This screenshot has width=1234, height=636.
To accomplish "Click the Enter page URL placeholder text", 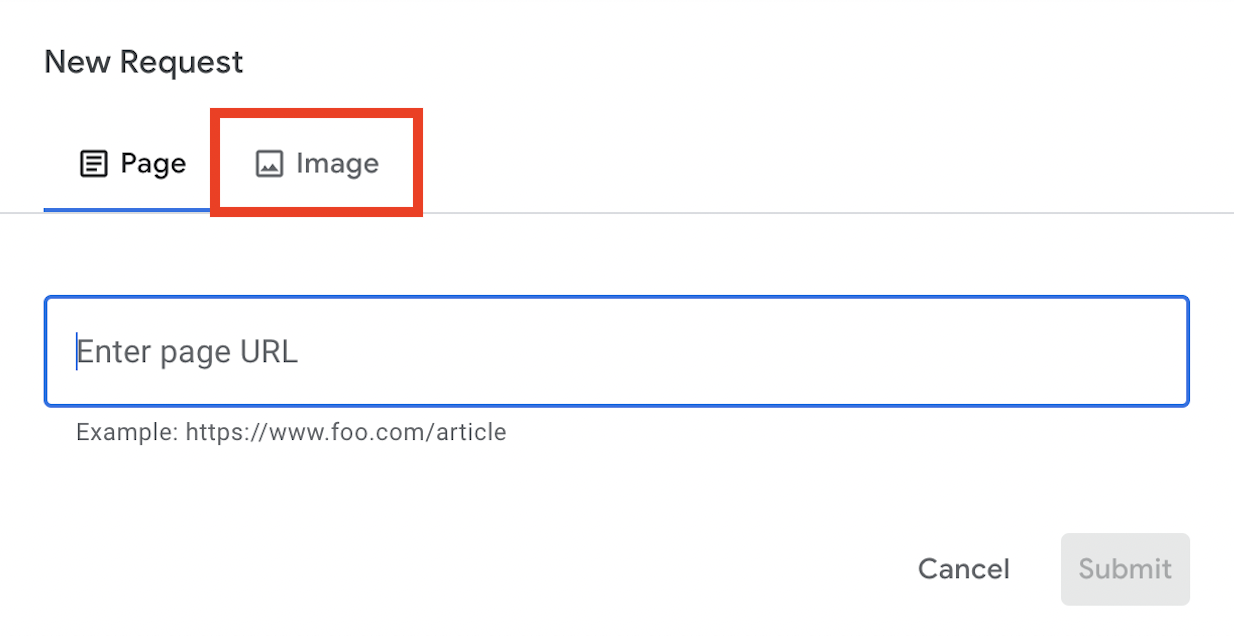I will click(x=187, y=352).
